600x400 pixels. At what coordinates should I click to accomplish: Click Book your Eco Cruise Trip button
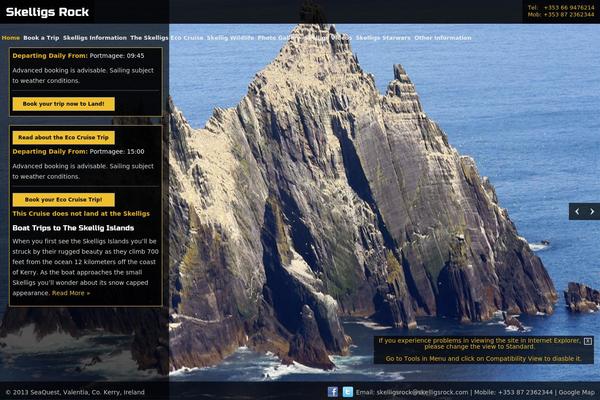[64, 199]
